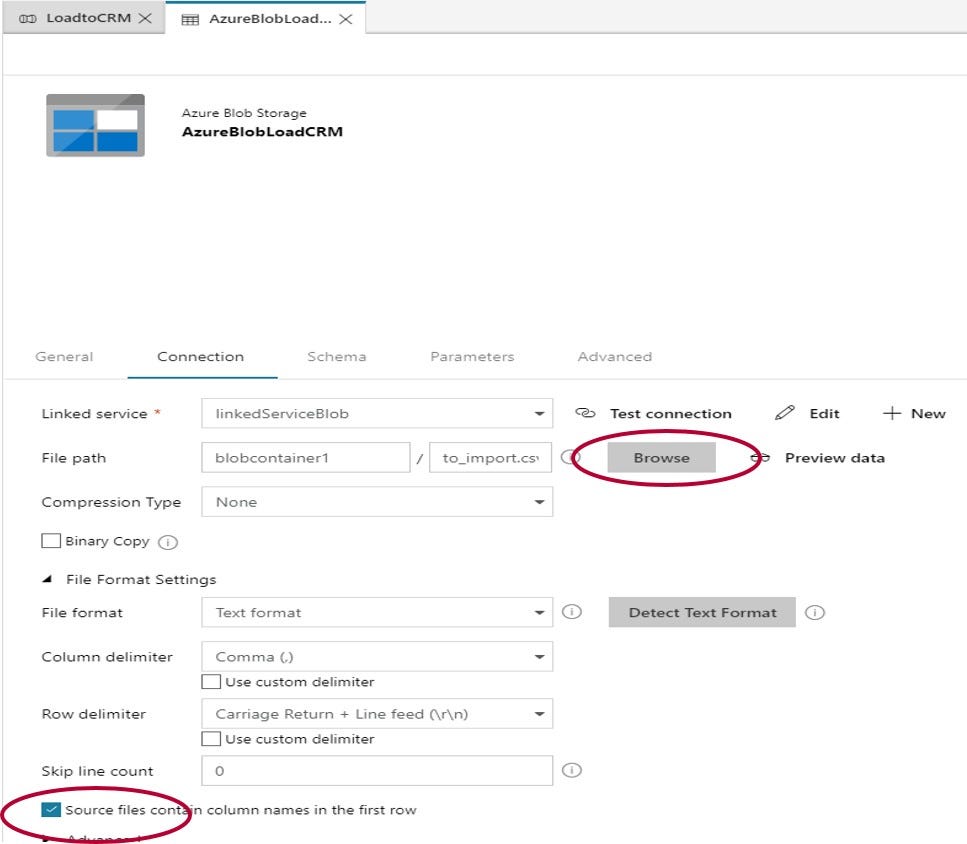Screen dimensions: 967x844
Task: Open the Linked service dropdown
Action: point(377,413)
